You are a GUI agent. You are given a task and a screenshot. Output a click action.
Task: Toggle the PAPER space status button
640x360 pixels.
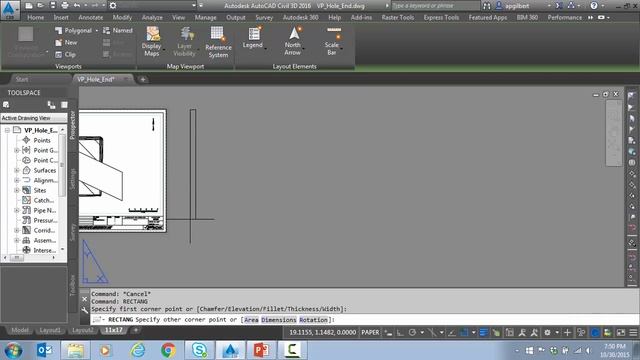point(370,333)
